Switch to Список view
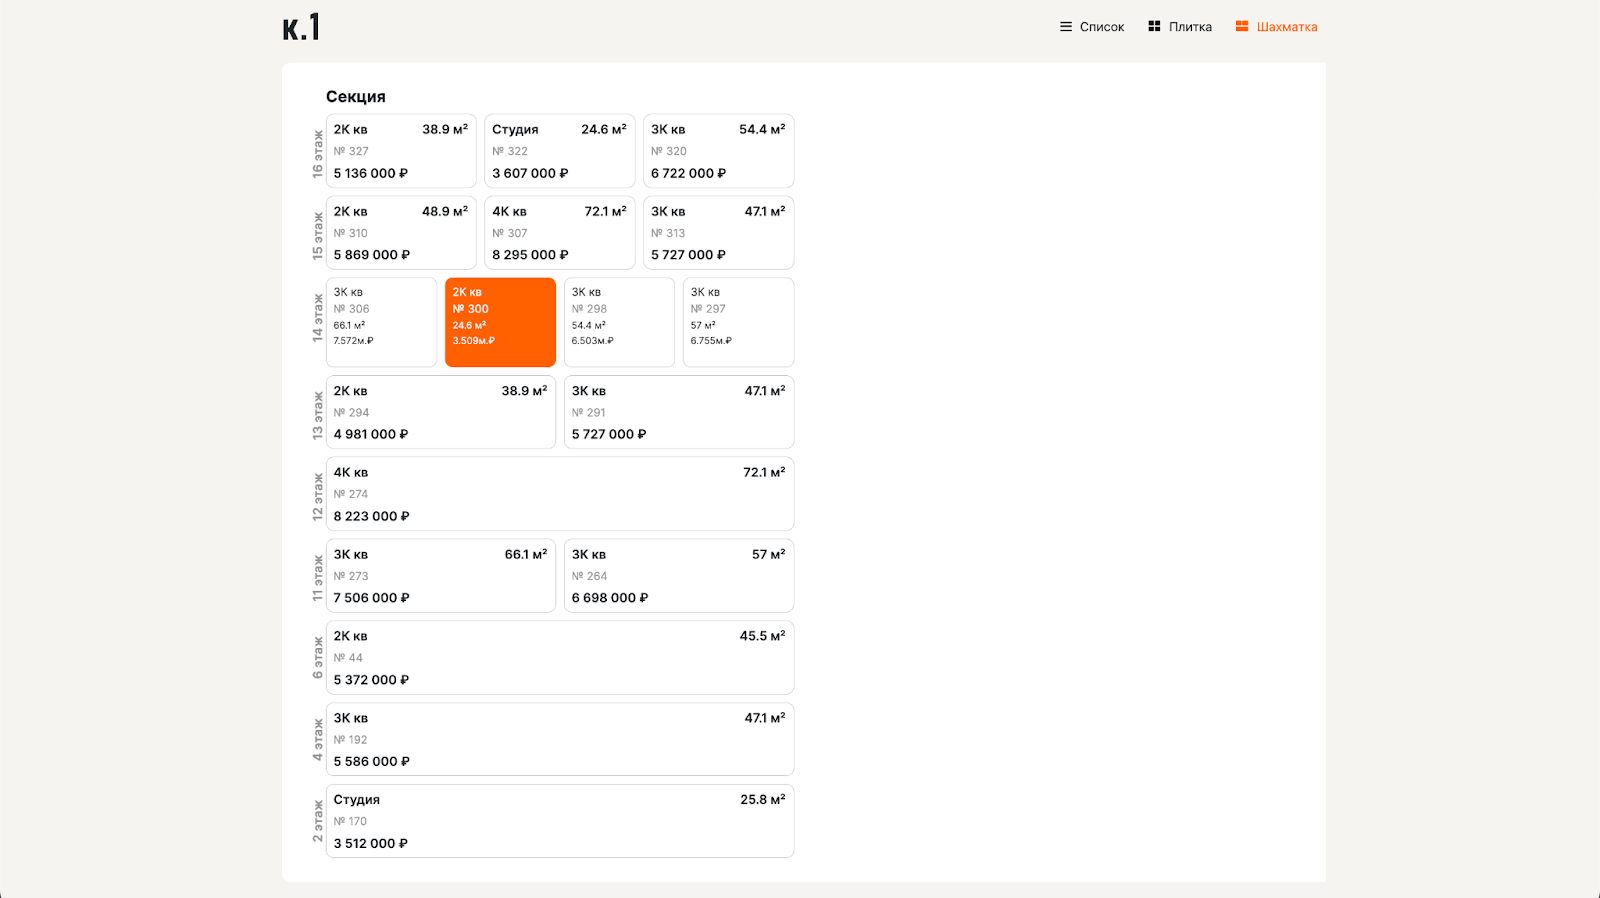Image resolution: width=1600 pixels, height=898 pixels. tap(1092, 27)
